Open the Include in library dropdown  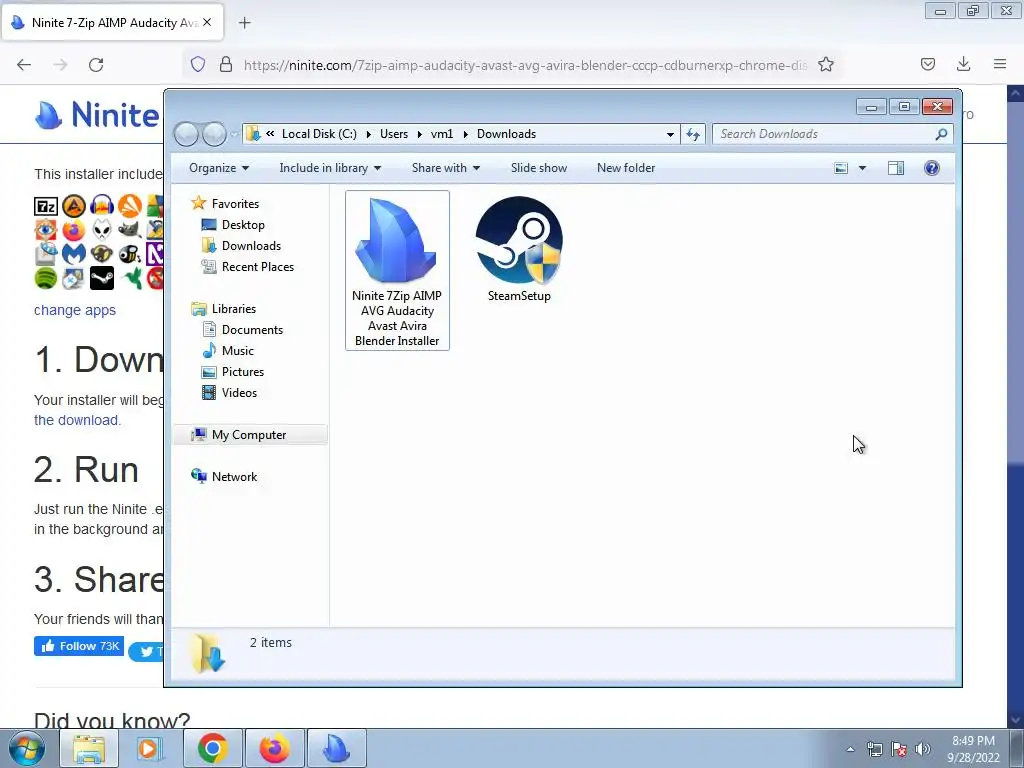tap(330, 168)
